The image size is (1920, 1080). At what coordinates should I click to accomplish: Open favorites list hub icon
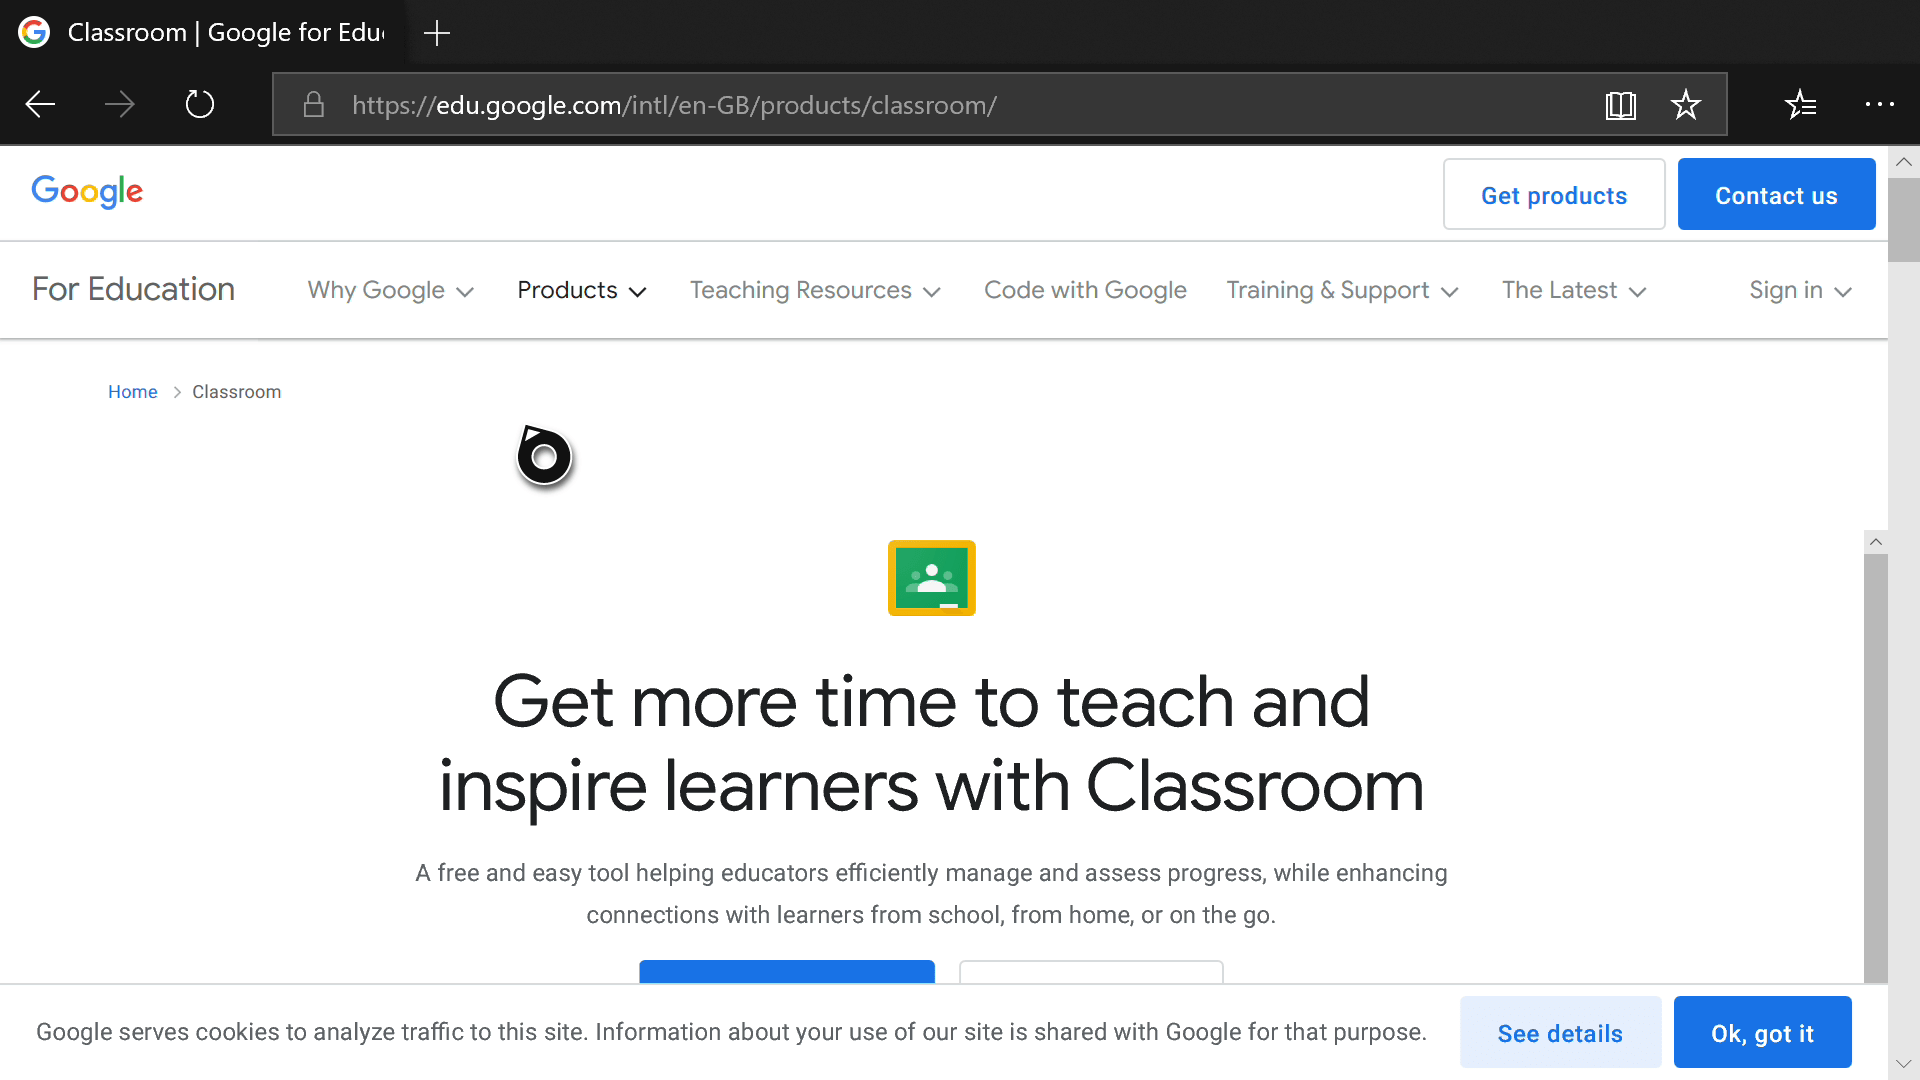pyautogui.click(x=1800, y=104)
